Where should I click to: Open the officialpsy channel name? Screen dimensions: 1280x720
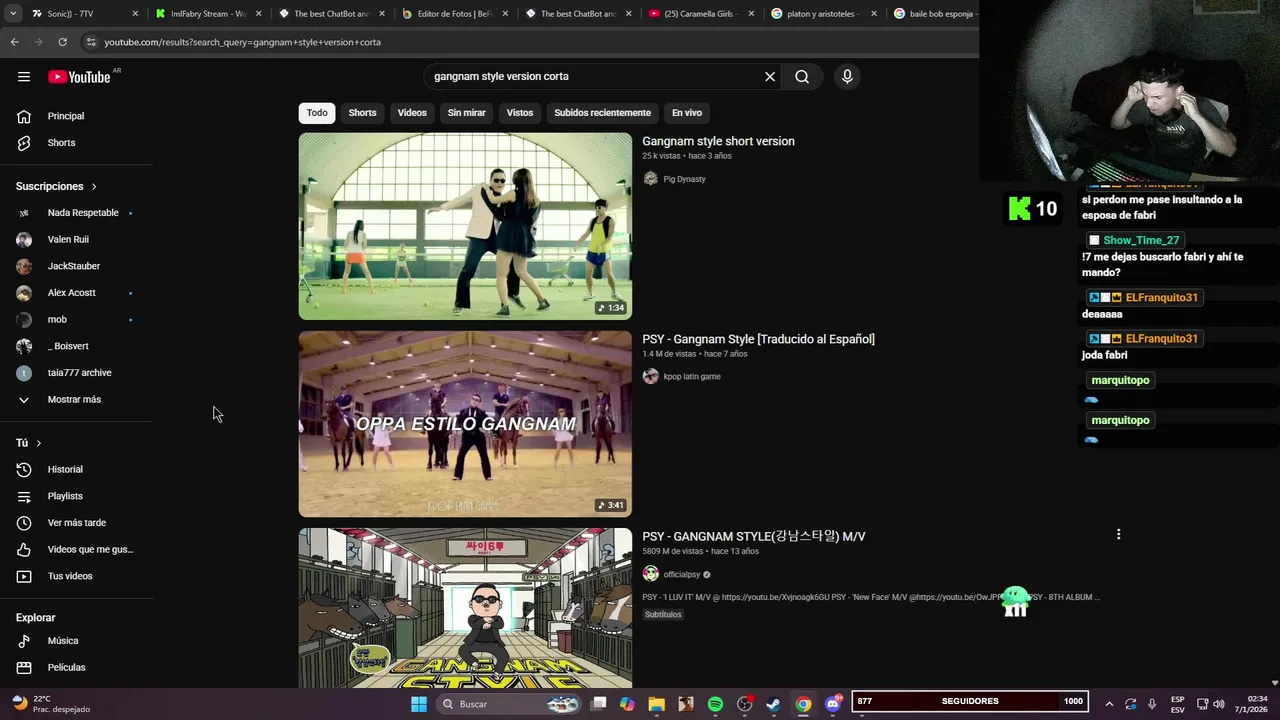[x=681, y=575]
